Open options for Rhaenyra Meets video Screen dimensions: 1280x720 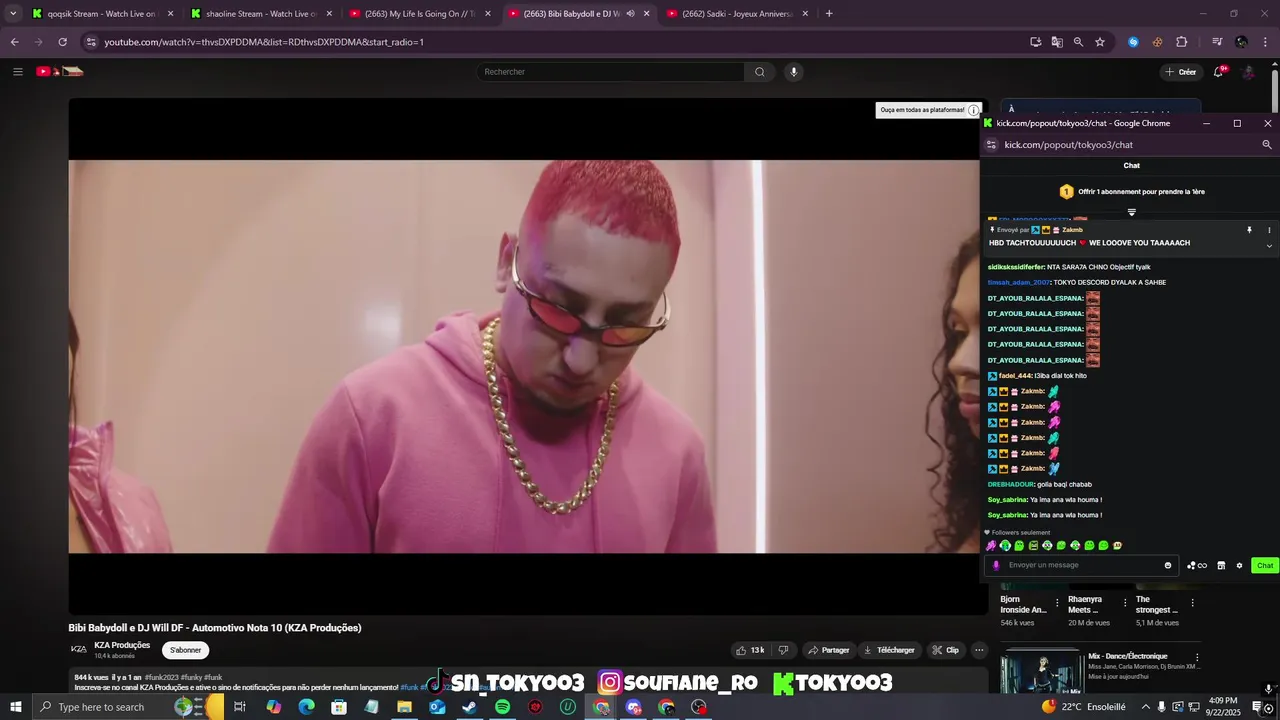pyautogui.click(x=1125, y=603)
